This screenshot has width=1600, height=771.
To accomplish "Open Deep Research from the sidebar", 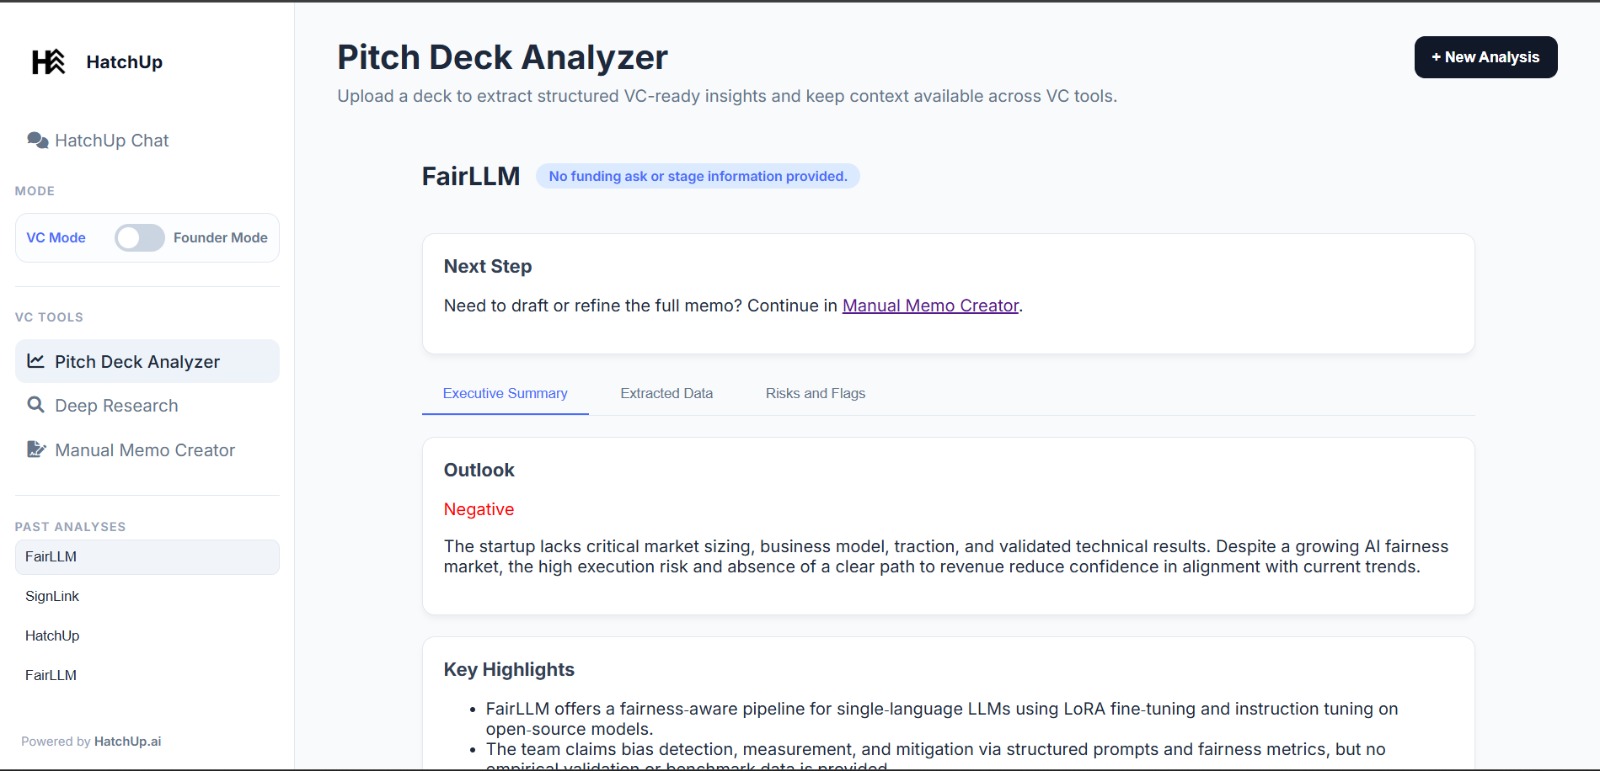I will point(116,406).
